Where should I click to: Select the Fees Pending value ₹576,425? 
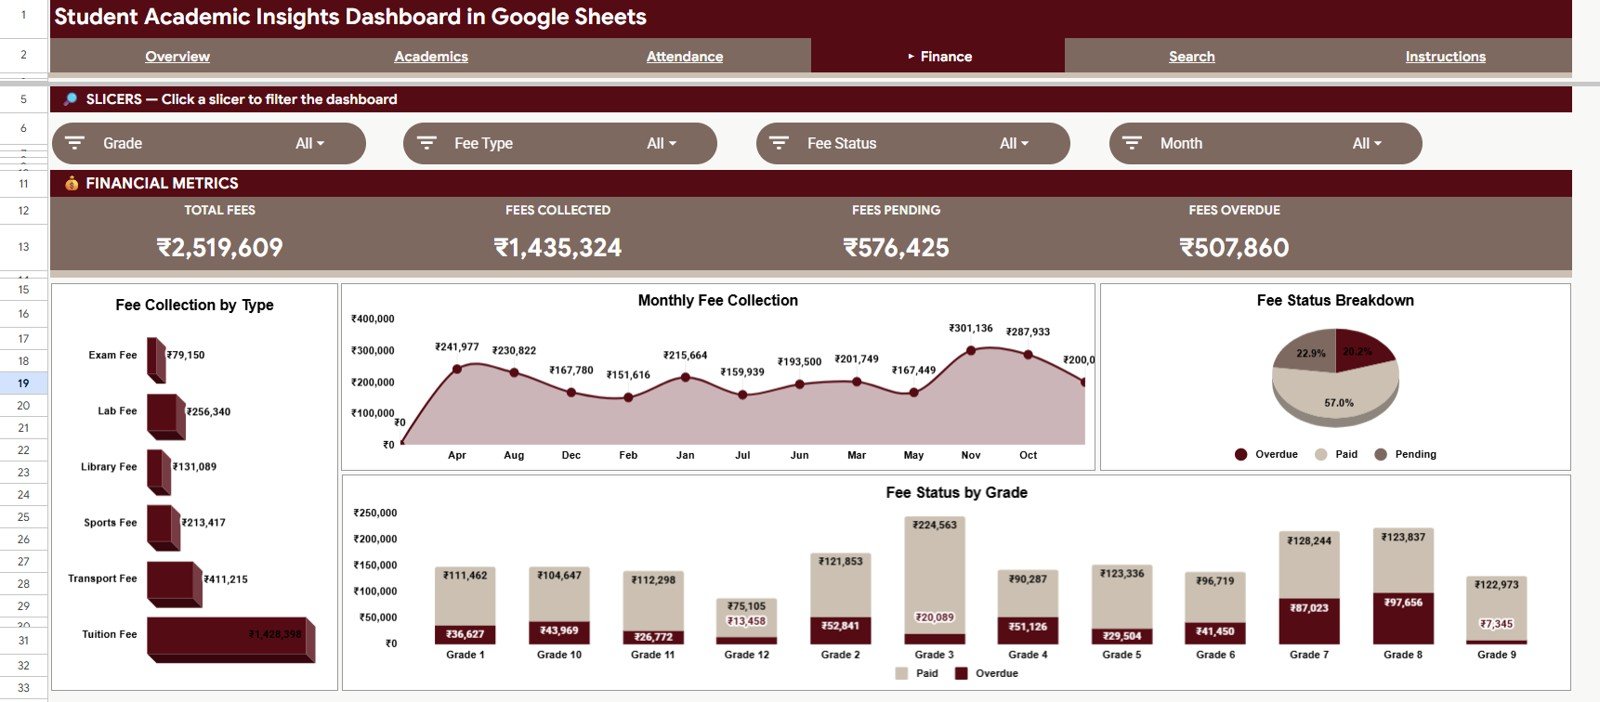tap(896, 247)
